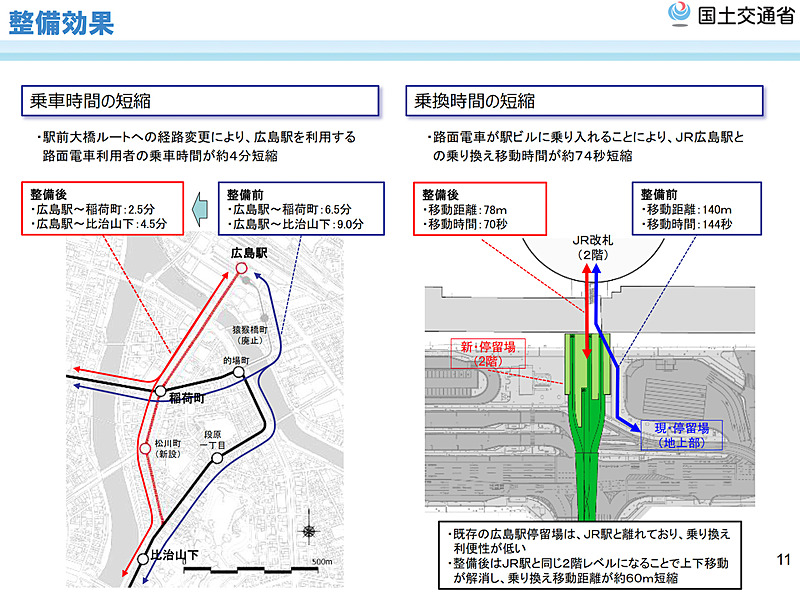Click the 既存の広島駅停留場 note at the bottom
Viewport: 800px width, 600px height.
[589, 541]
